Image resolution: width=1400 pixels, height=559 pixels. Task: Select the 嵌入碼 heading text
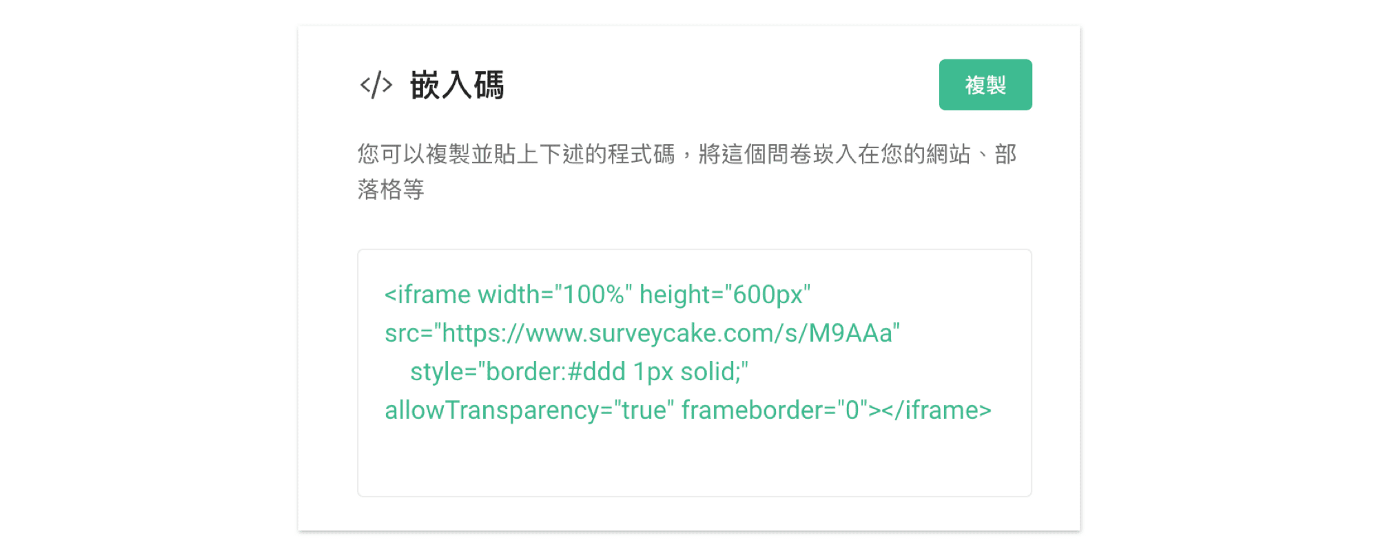tap(457, 85)
